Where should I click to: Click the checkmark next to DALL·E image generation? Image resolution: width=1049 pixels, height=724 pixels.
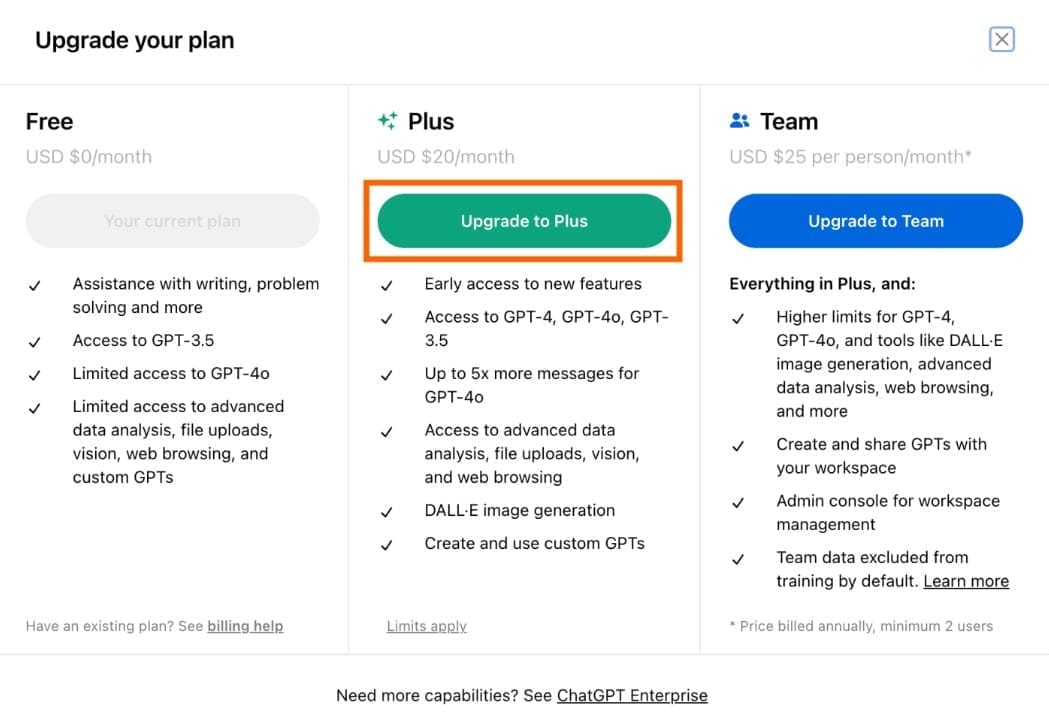pos(387,512)
